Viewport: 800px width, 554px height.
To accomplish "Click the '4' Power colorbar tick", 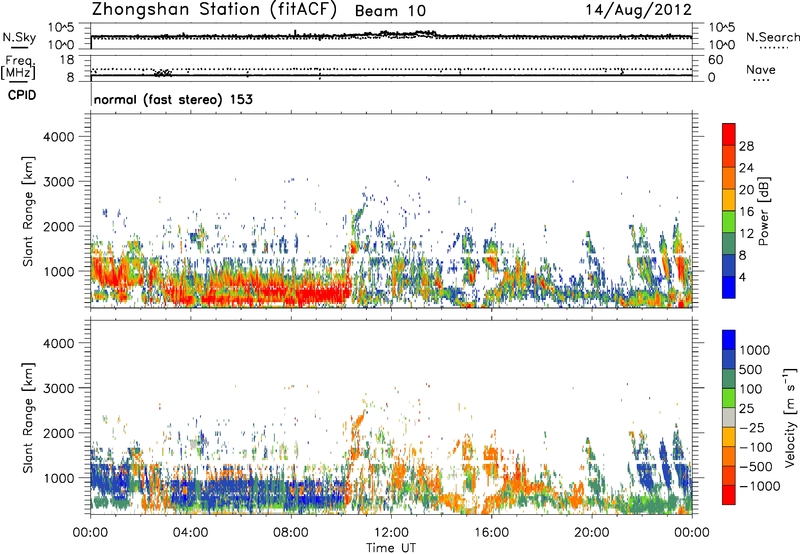I will click(743, 277).
